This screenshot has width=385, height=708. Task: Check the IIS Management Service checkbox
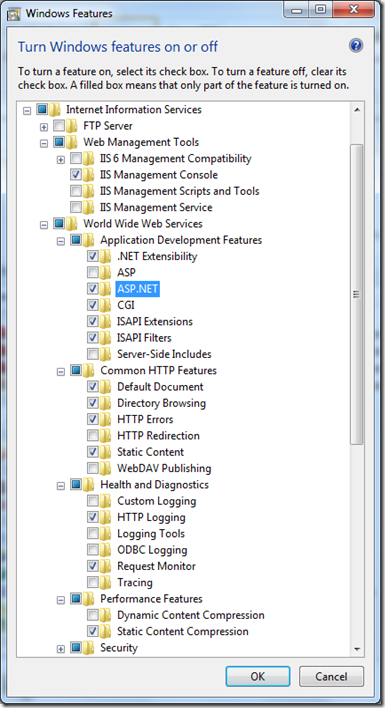[76, 207]
